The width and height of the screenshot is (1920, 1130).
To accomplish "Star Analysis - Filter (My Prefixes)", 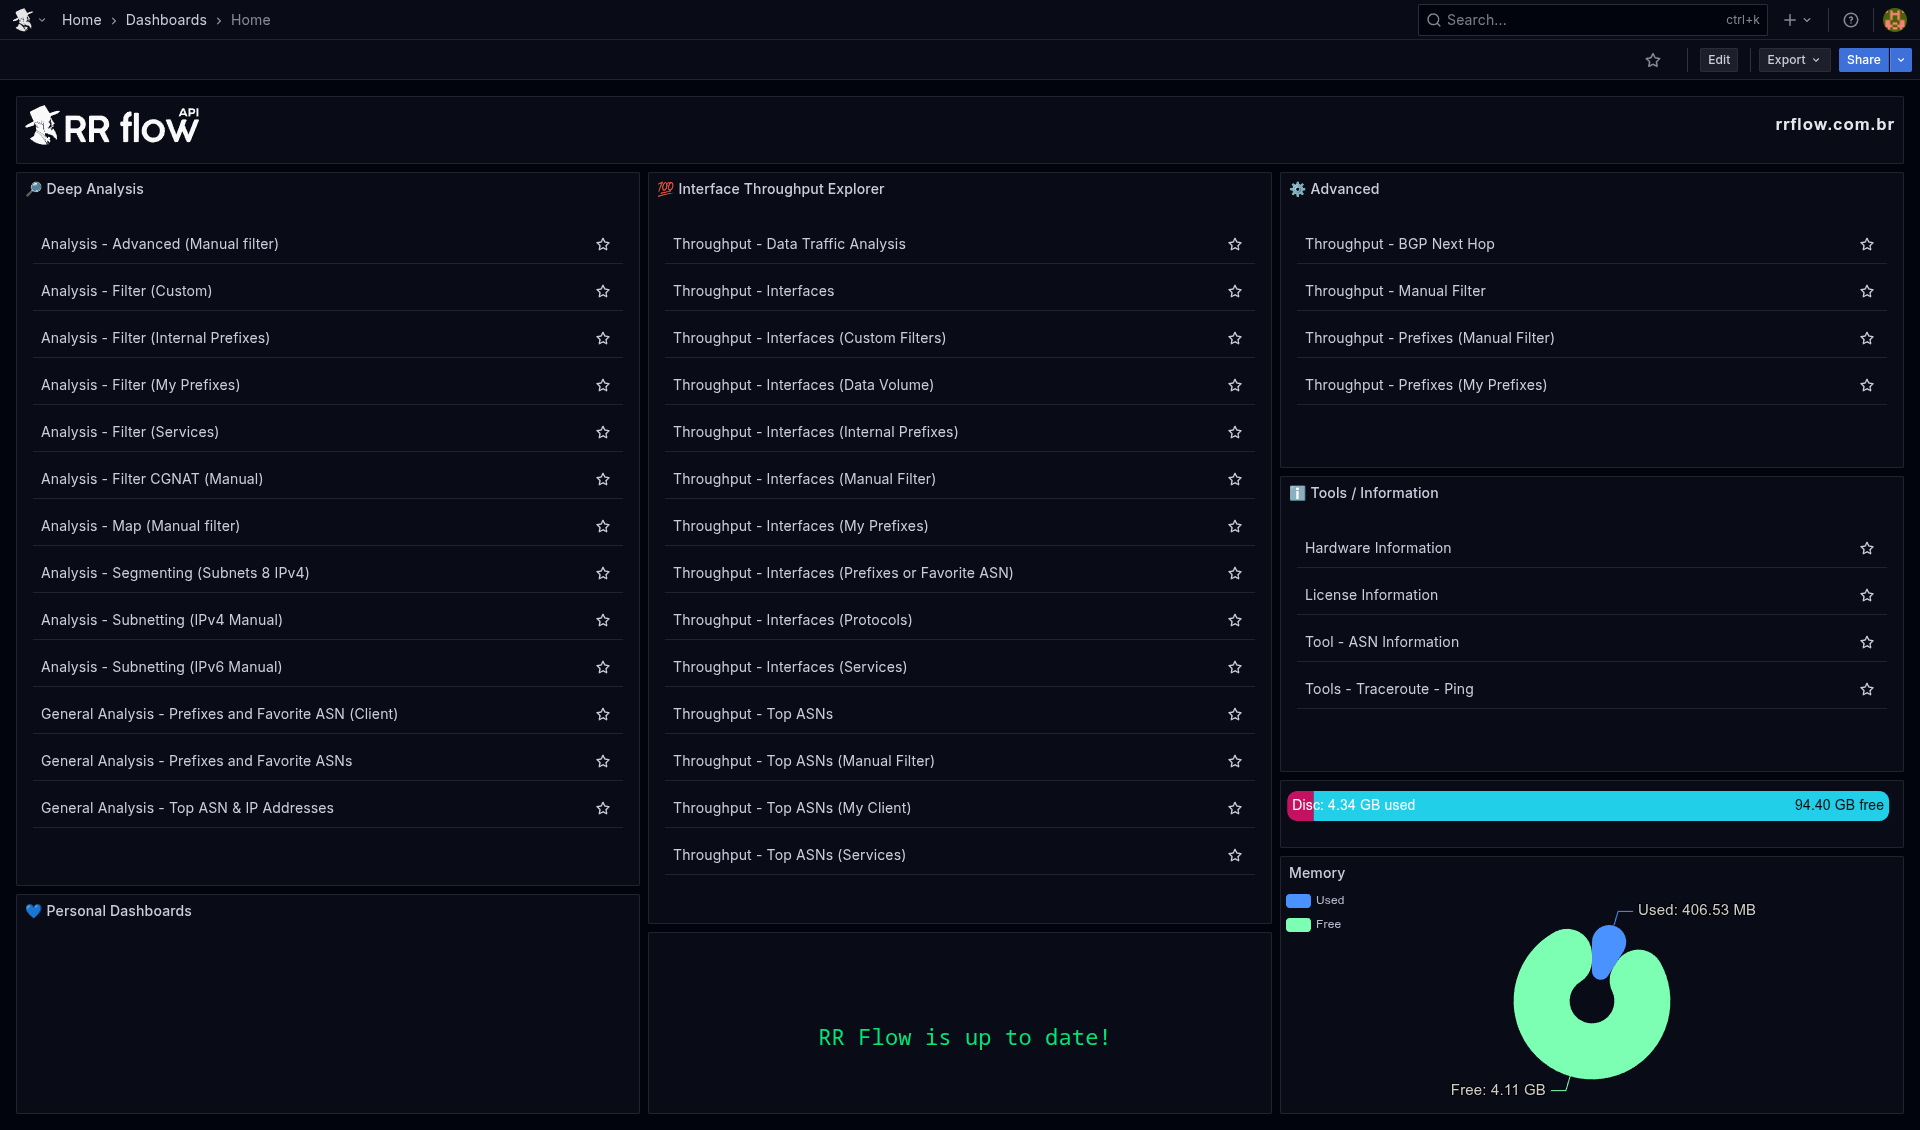I will [x=603, y=385].
